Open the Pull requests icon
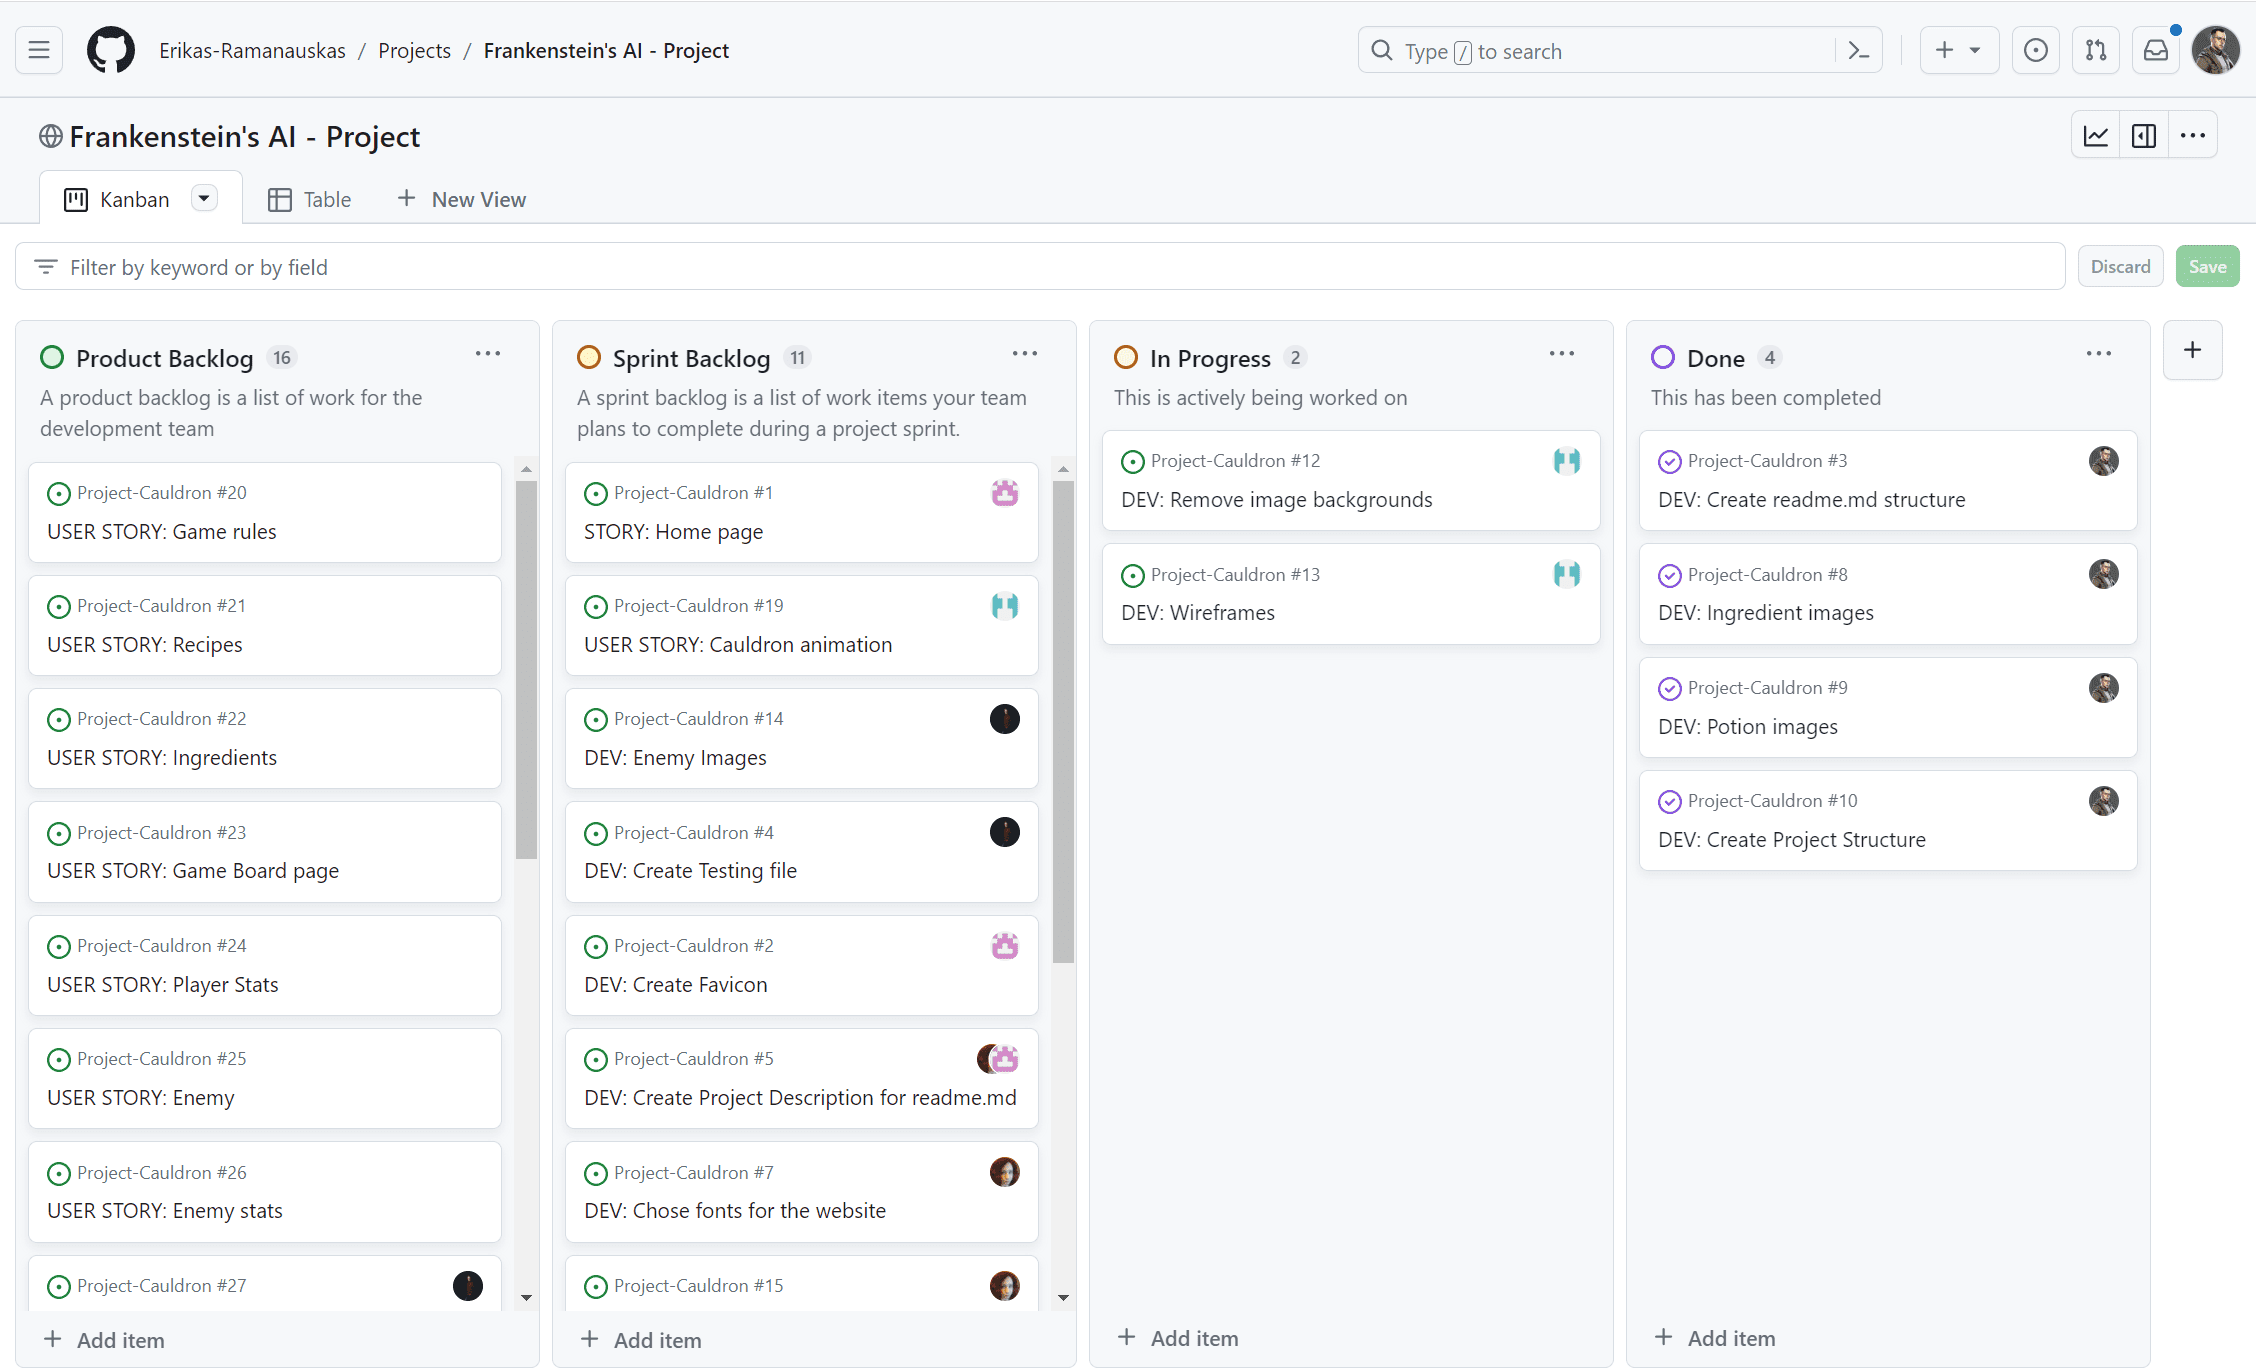This screenshot has height=1372, width=2256. [x=2096, y=50]
